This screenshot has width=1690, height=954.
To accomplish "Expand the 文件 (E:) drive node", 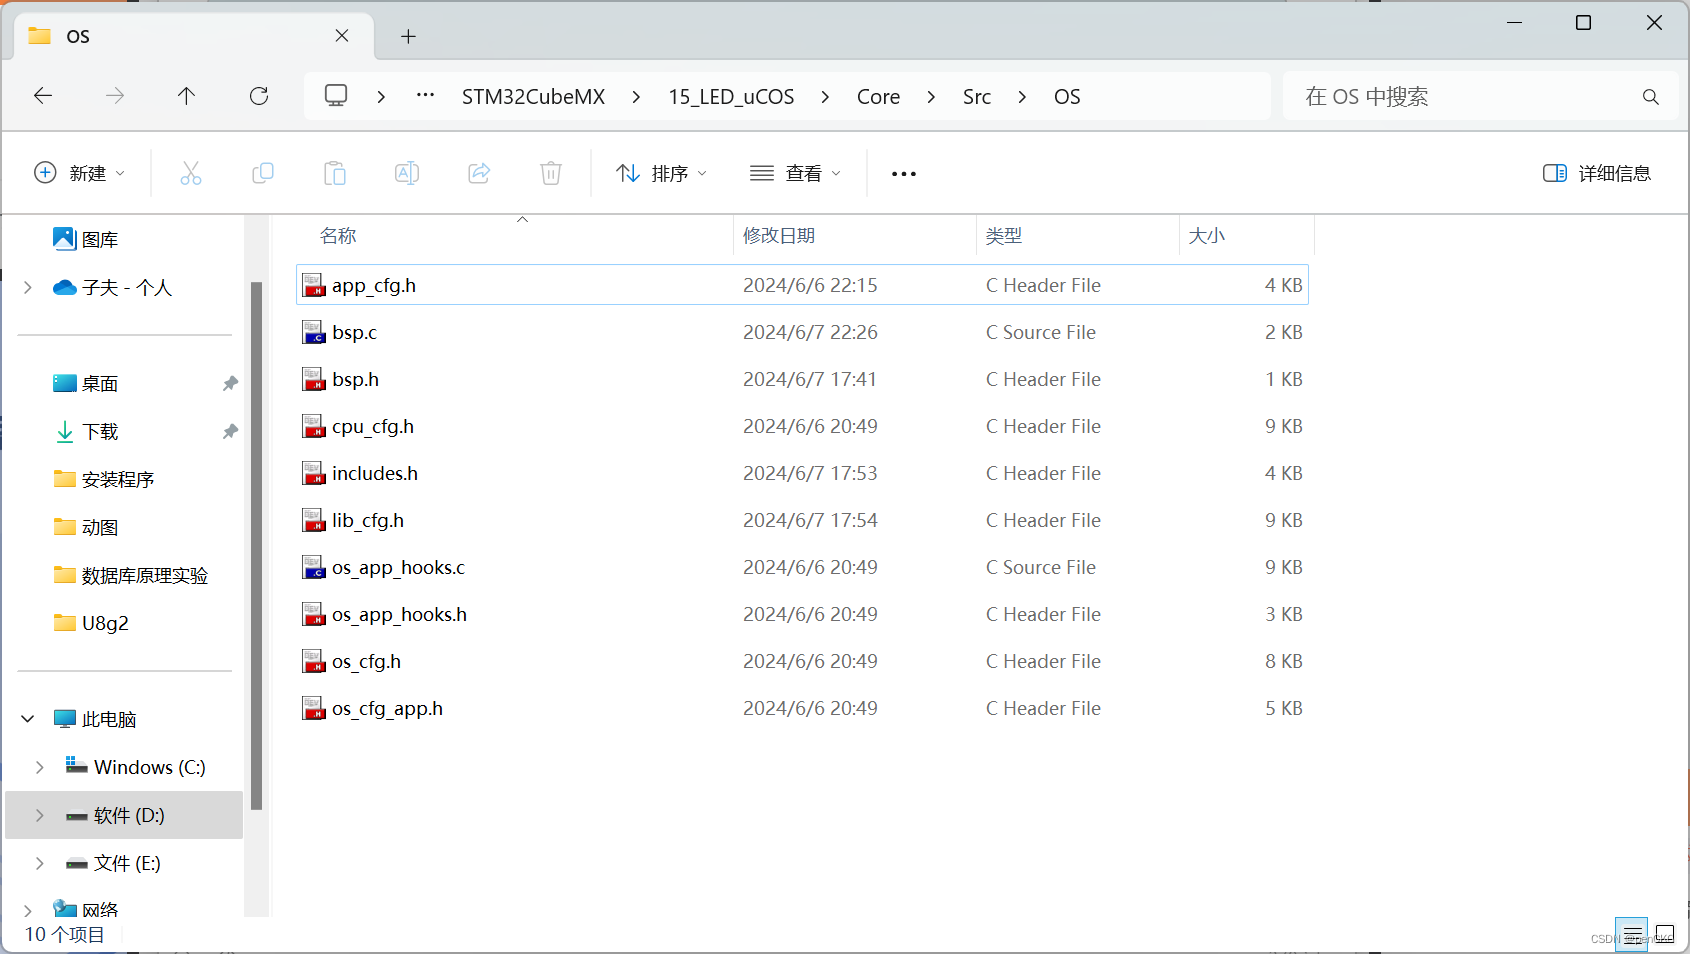I will click(40, 863).
